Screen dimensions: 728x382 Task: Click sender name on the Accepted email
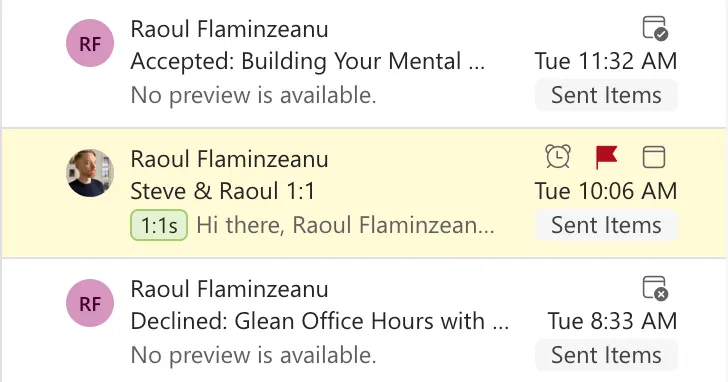coord(229,29)
